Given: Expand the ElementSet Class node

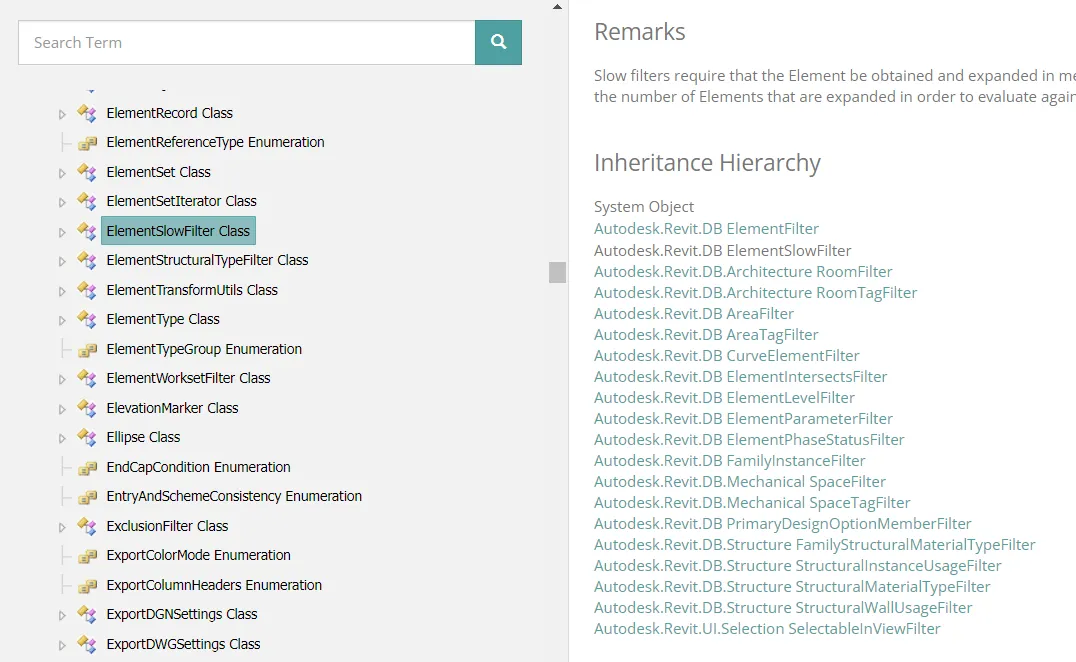Looking at the screenshot, I should 62,173.
